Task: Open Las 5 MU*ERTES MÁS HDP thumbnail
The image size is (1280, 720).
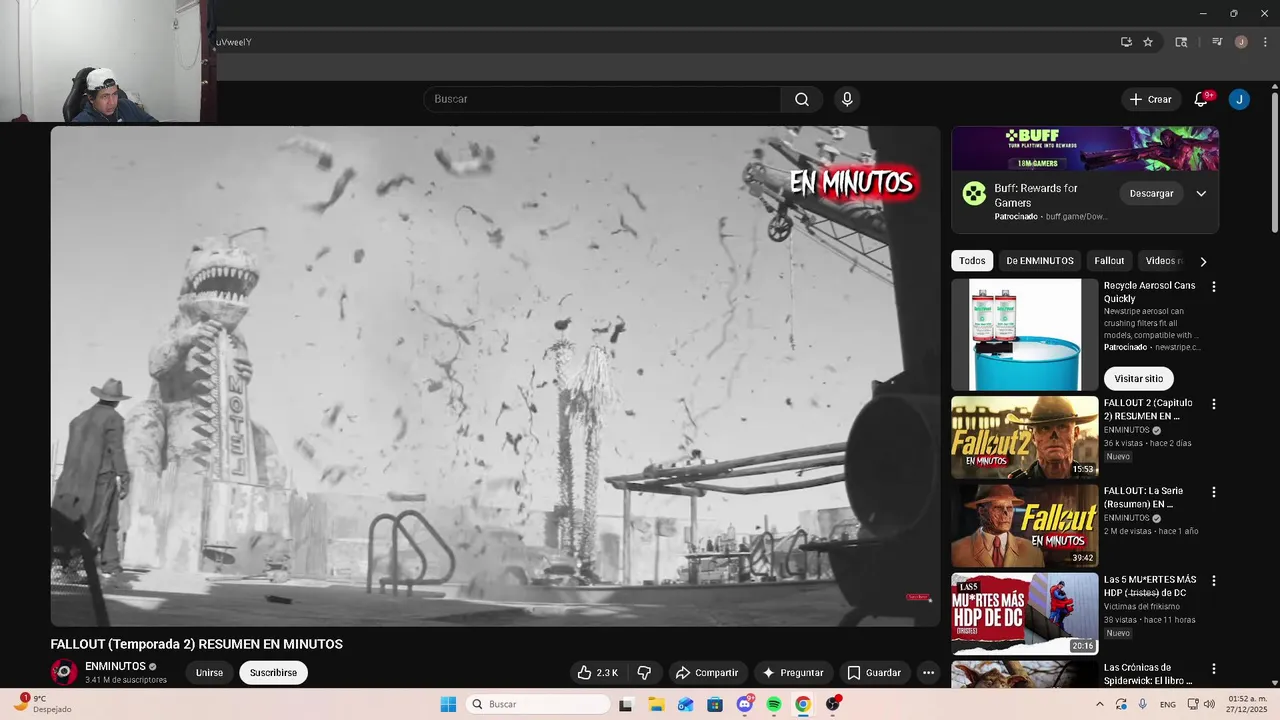Action: [x=1024, y=613]
